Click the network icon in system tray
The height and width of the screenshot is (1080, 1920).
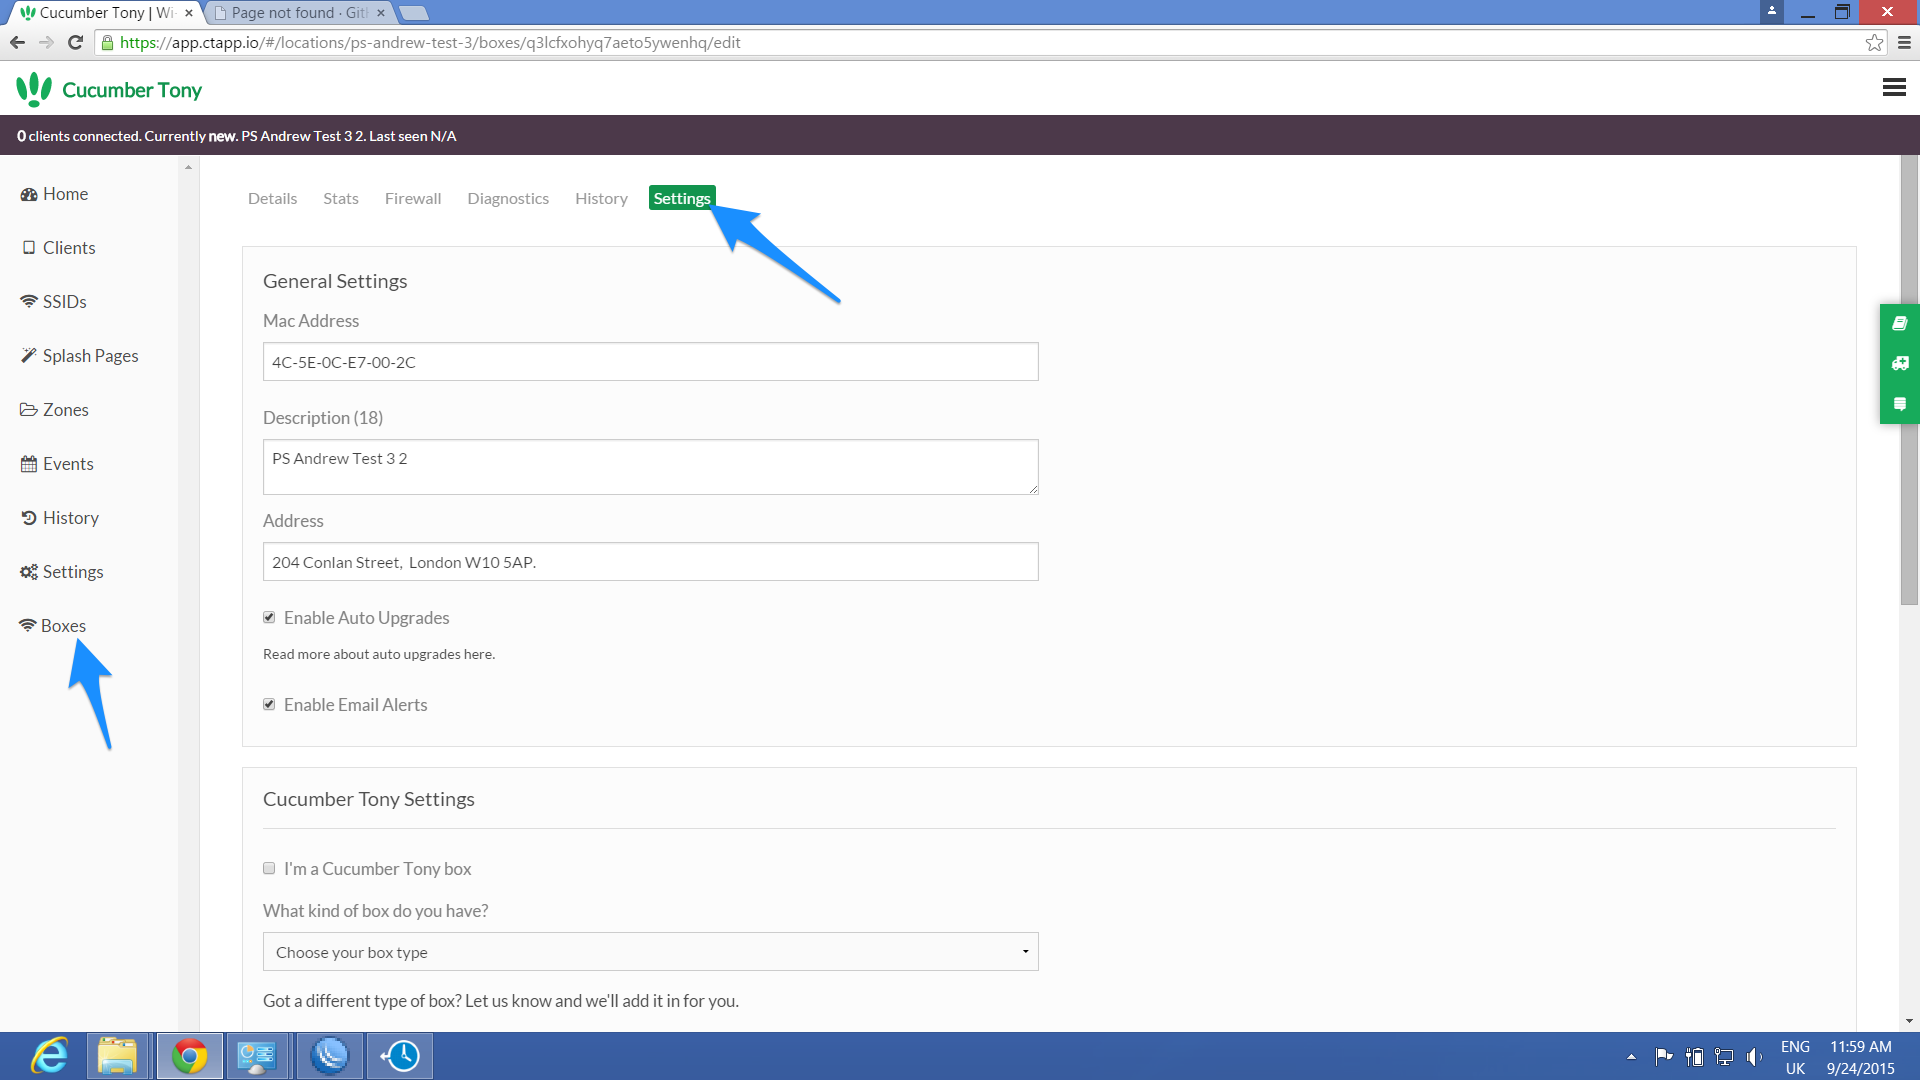[1724, 1056]
